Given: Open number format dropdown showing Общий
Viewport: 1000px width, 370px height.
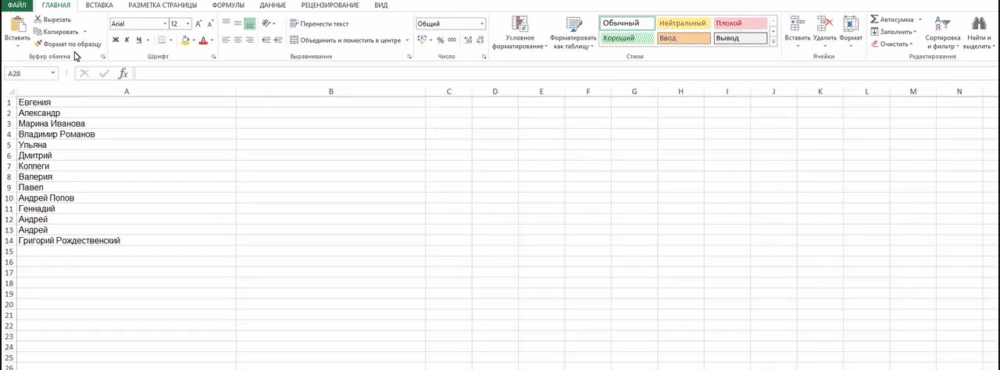Looking at the screenshot, I should tap(482, 24).
